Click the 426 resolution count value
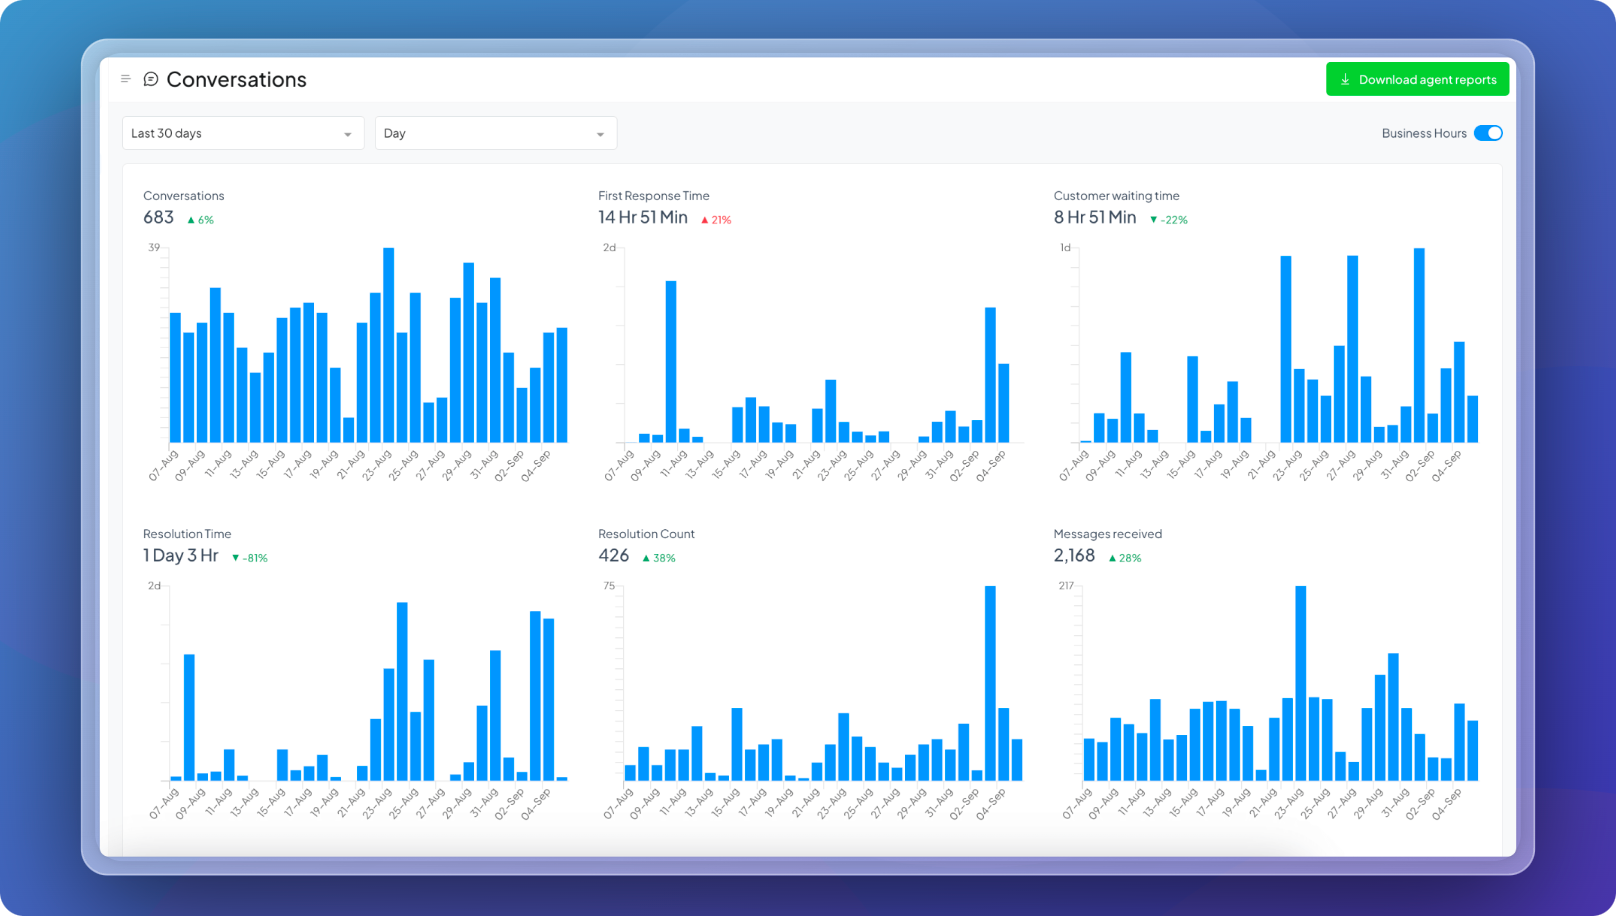 click(614, 556)
